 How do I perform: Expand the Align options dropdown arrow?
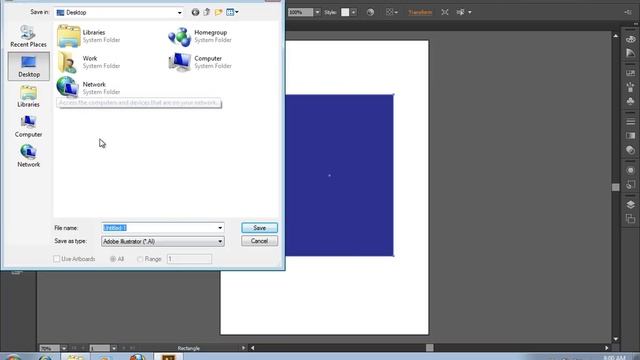[x=396, y=12]
